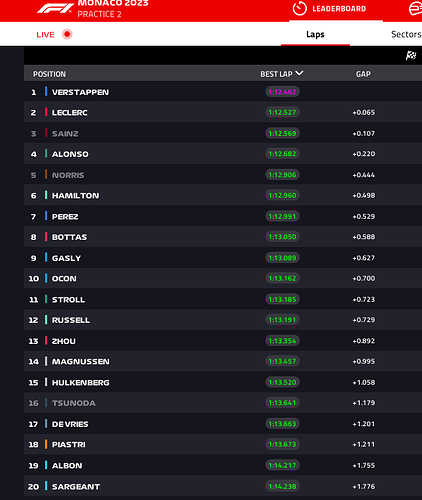422x500 pixels.
Task: Switch to the Sectors tab
Action: pos(406,34)
